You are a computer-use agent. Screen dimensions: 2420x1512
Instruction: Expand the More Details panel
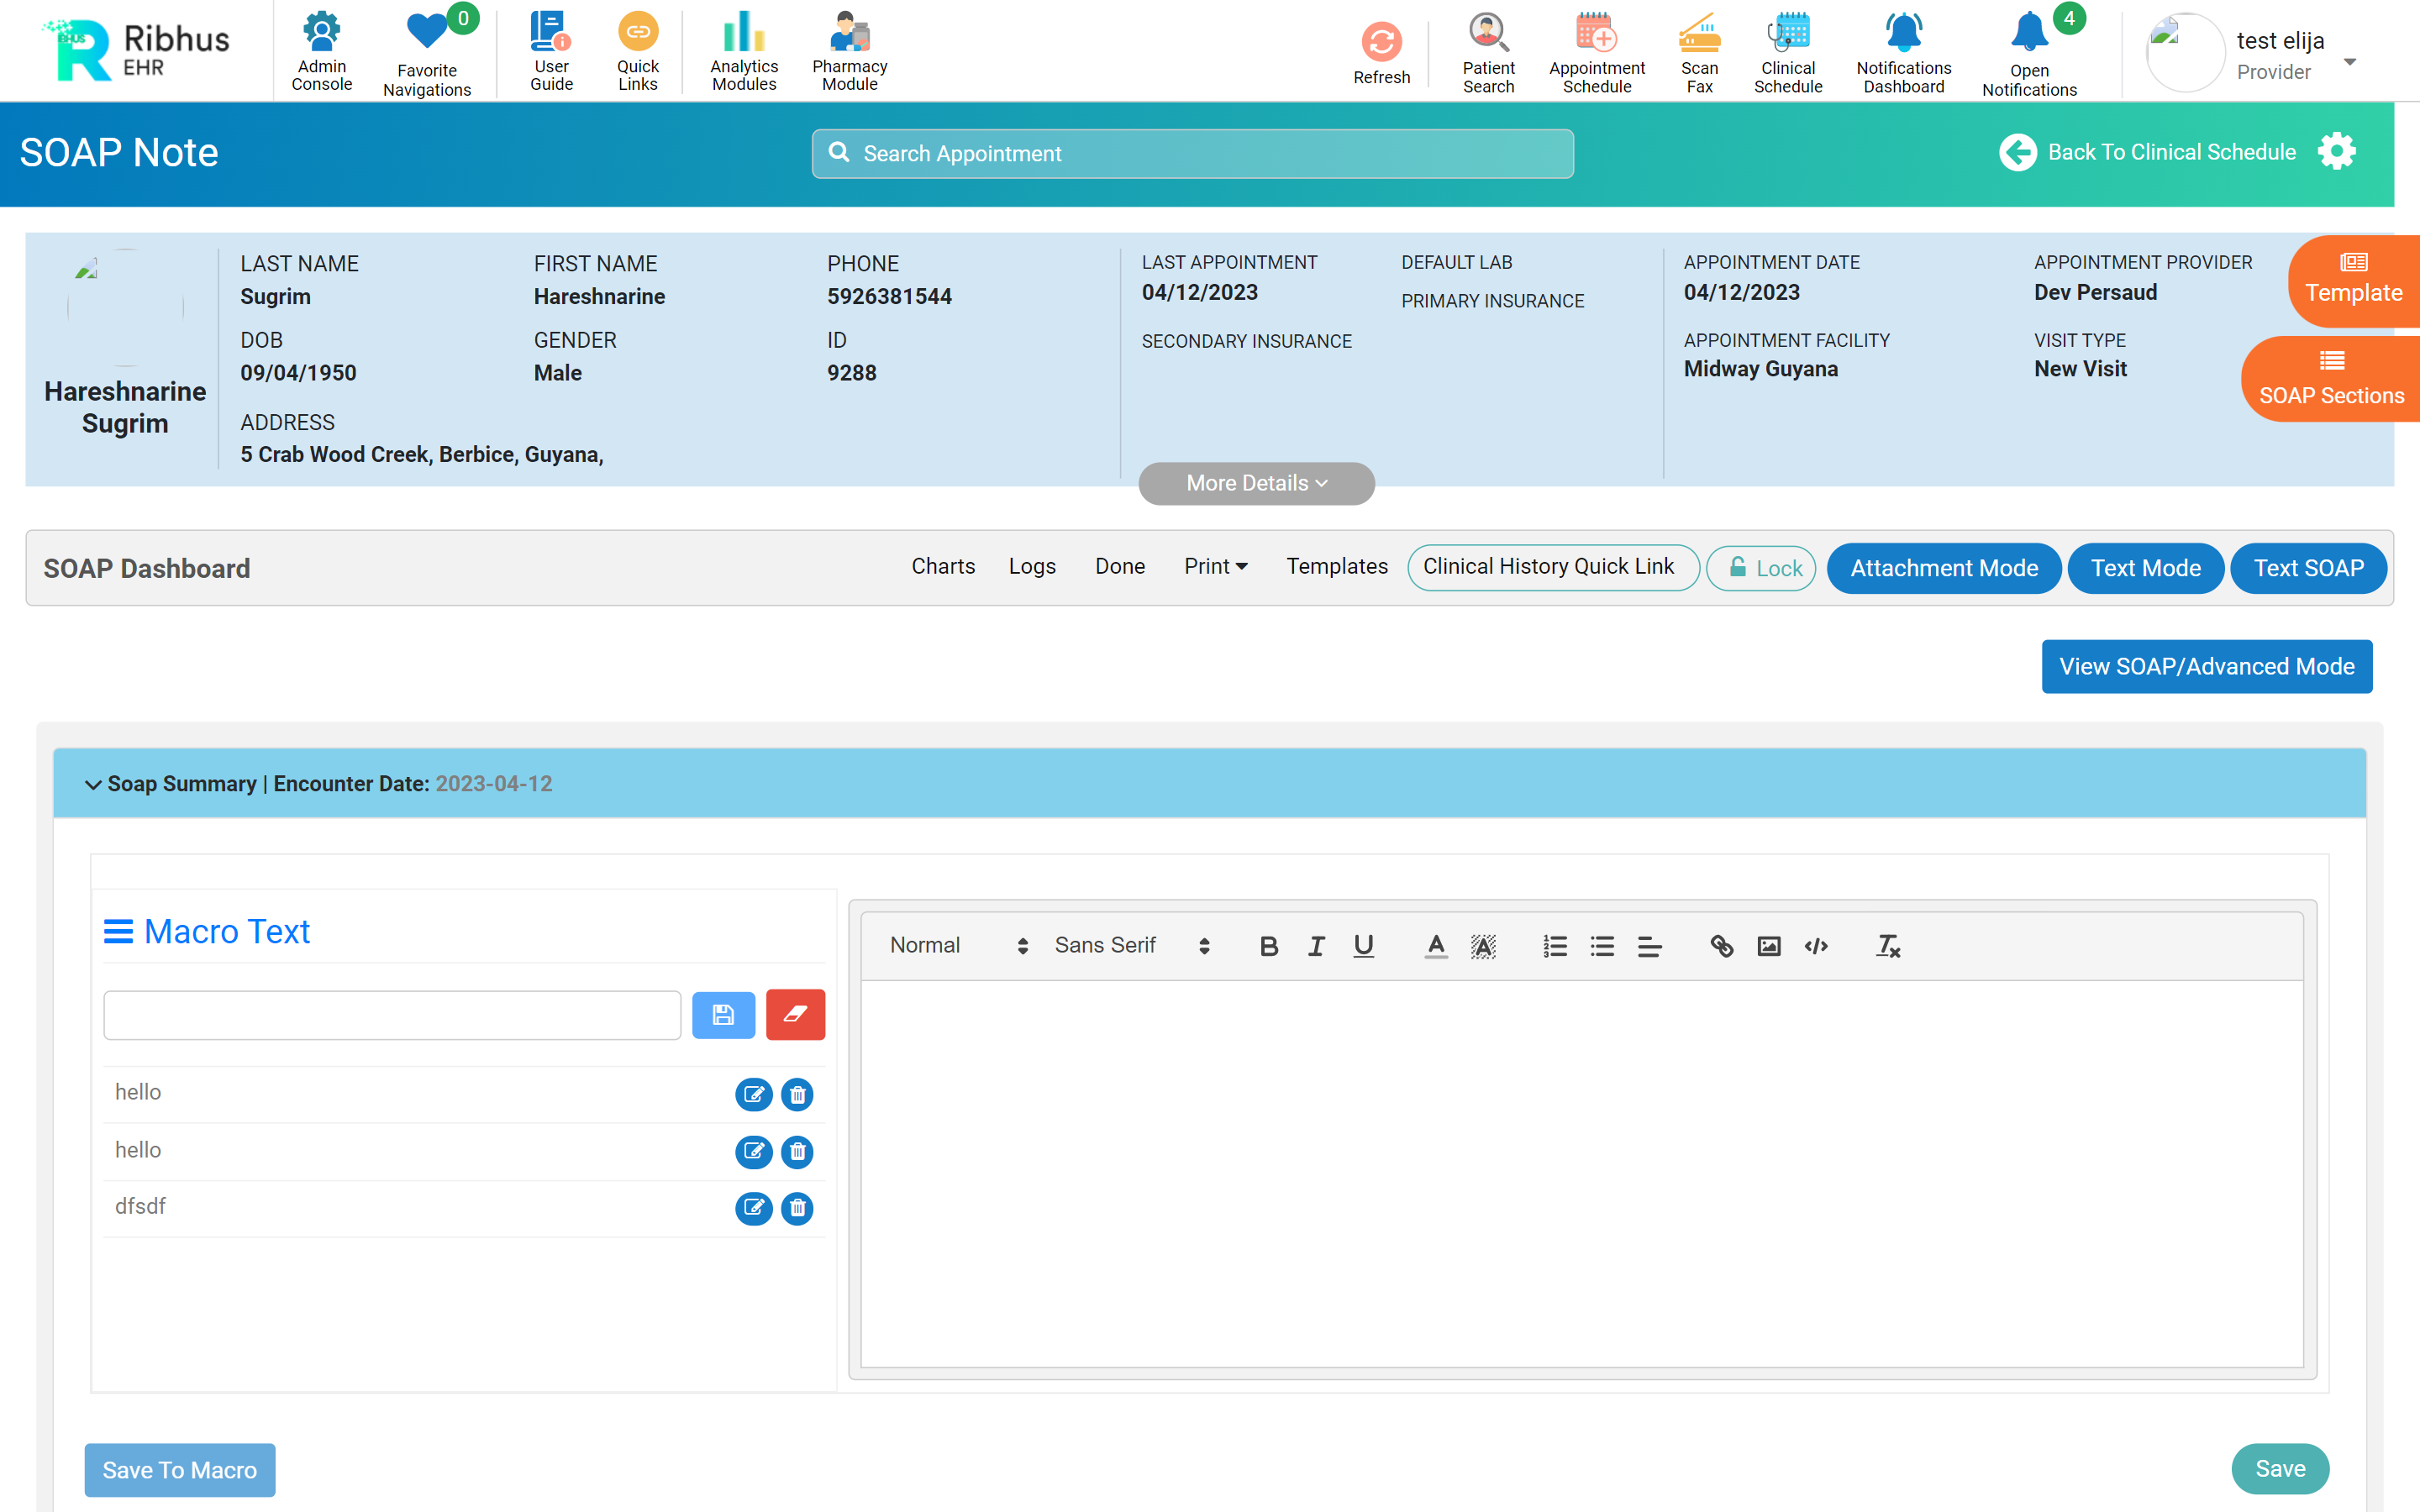pyautogui.click(x=1256, y=483)
